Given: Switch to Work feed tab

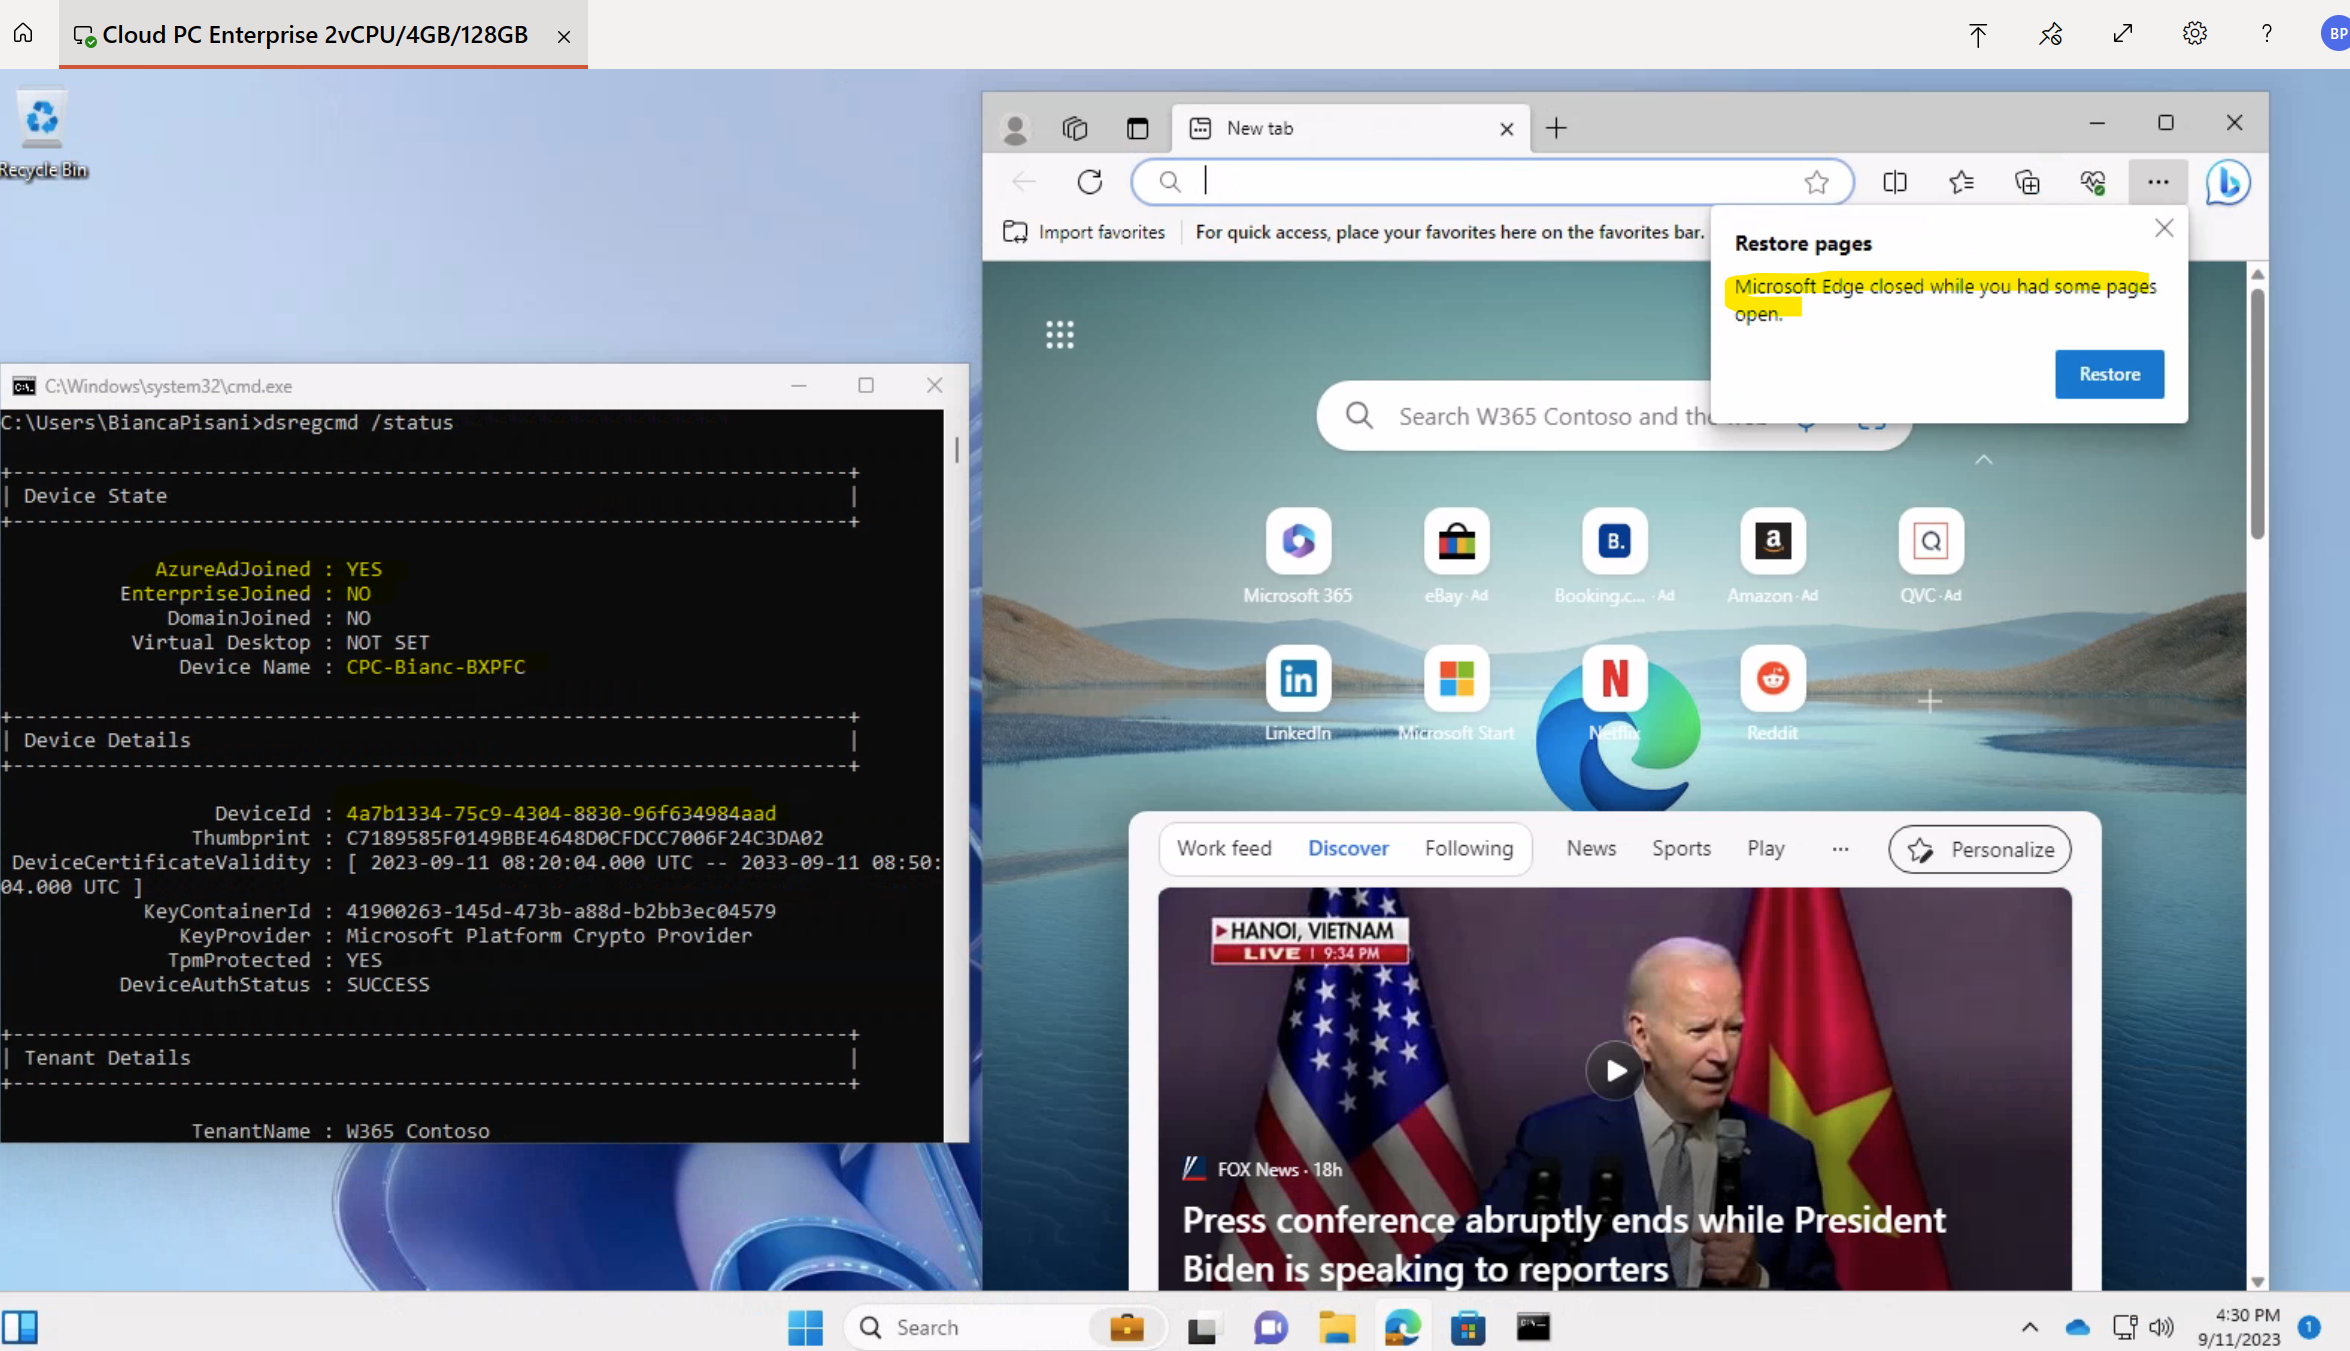Looking at the screenshot, I should [x=1224, y=849].
